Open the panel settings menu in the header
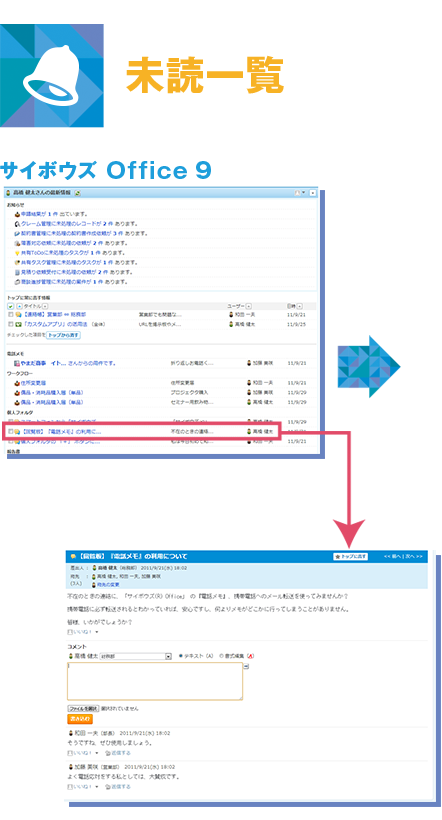442x820 pixels. coord(298,193)
